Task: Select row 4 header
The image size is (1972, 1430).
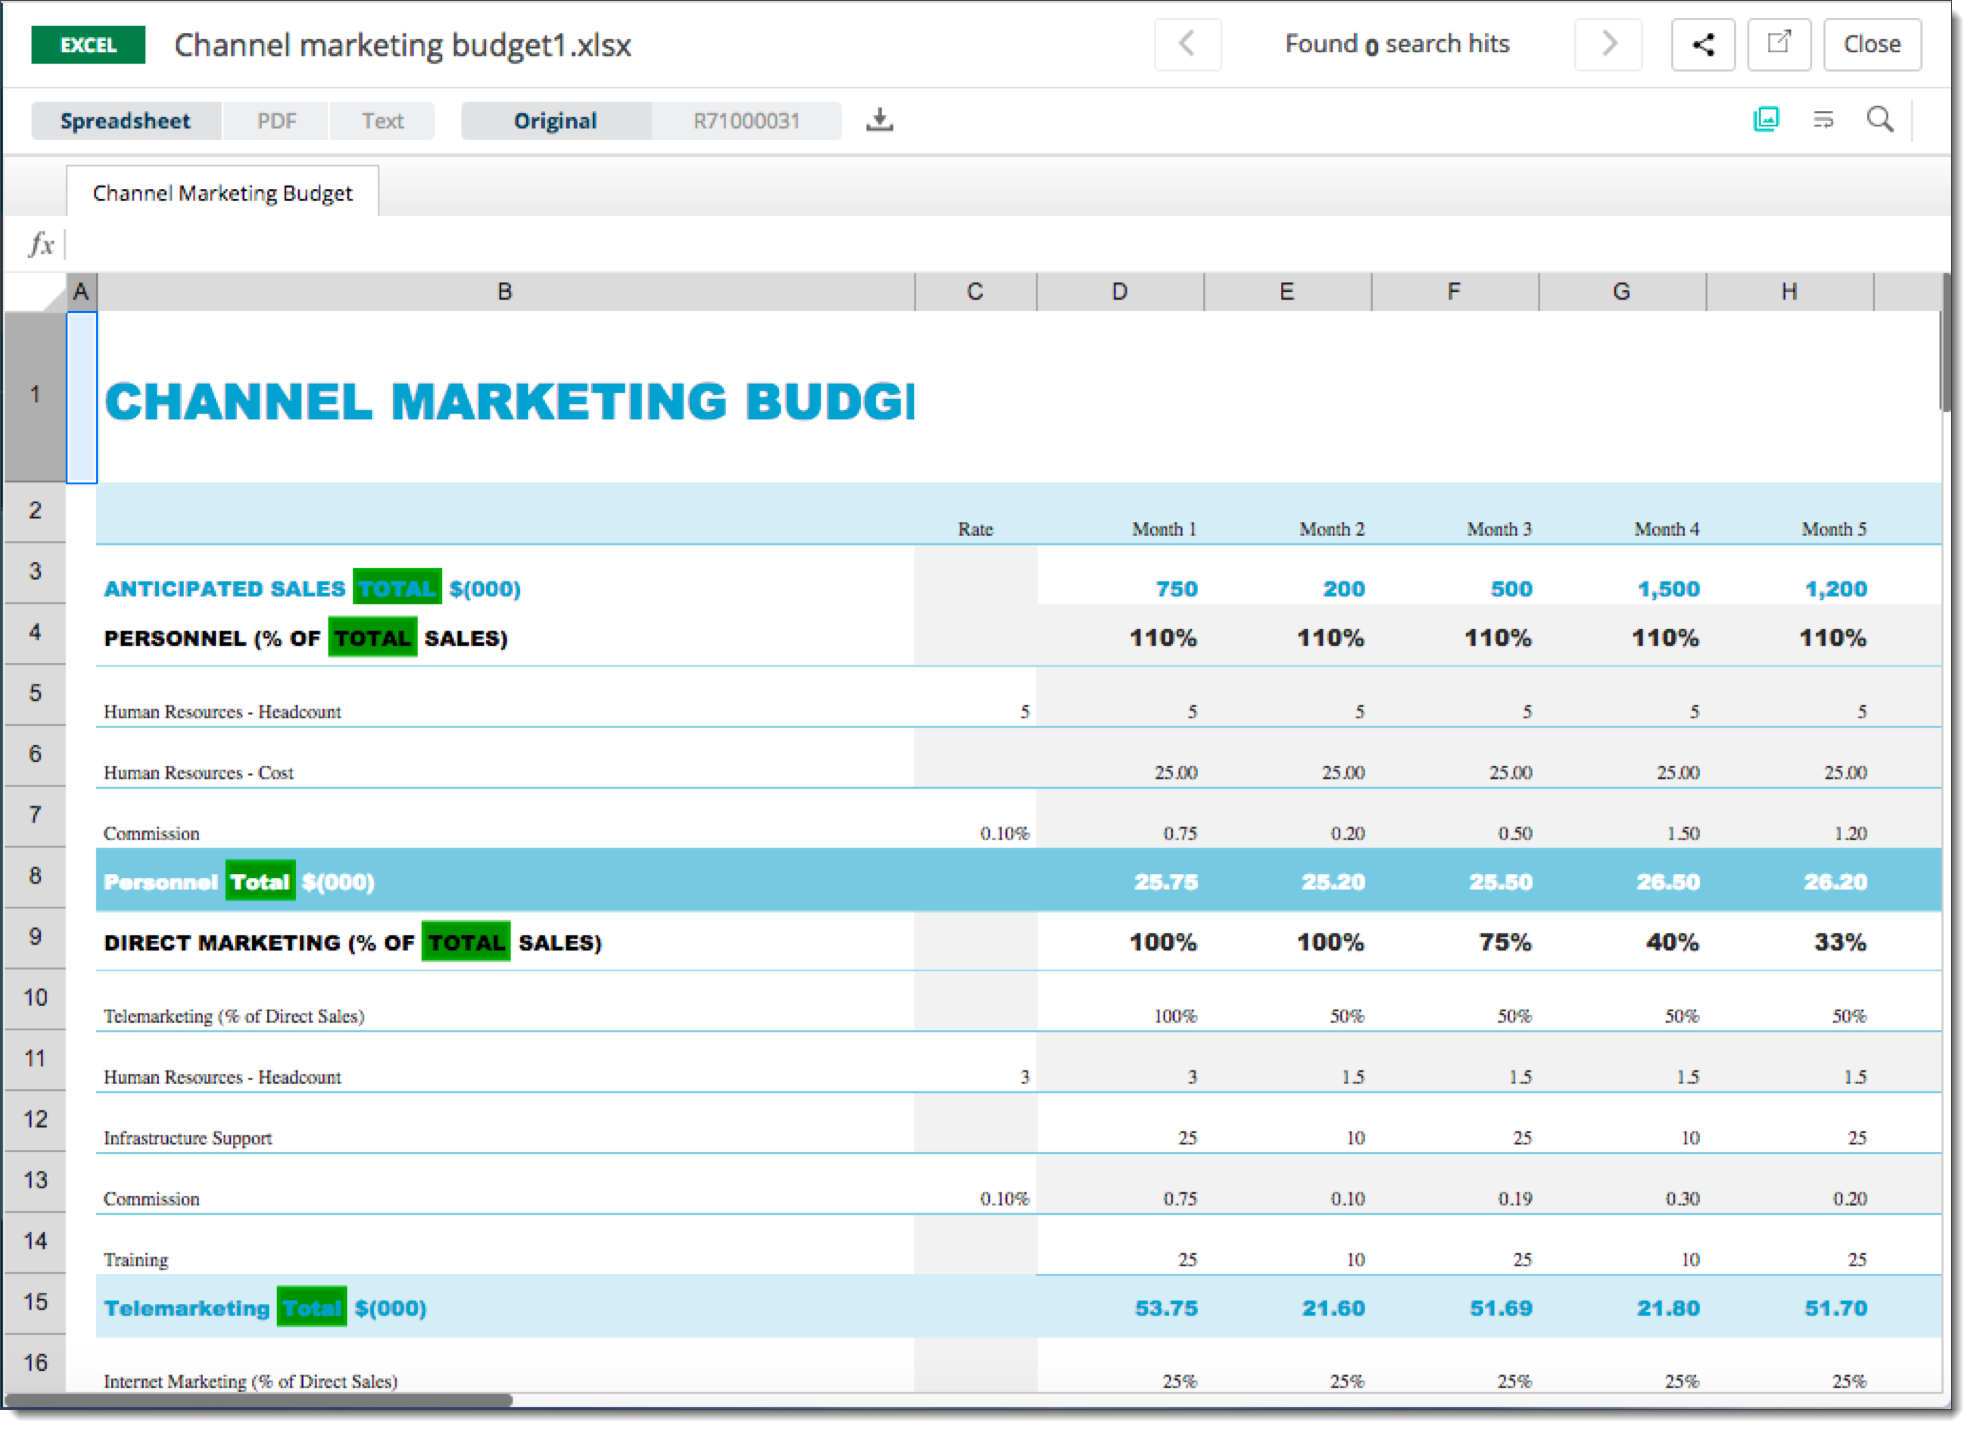Action: click(35, 633)
